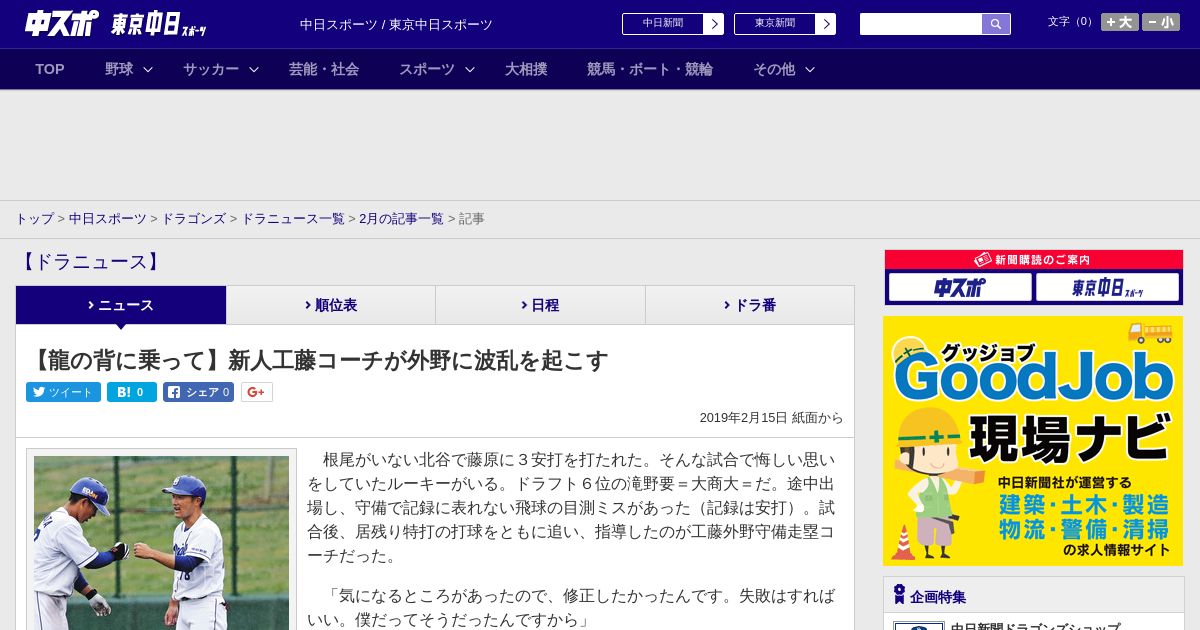
Task: Click the article headline 龍の背に乗って
Action: [318, 360]
